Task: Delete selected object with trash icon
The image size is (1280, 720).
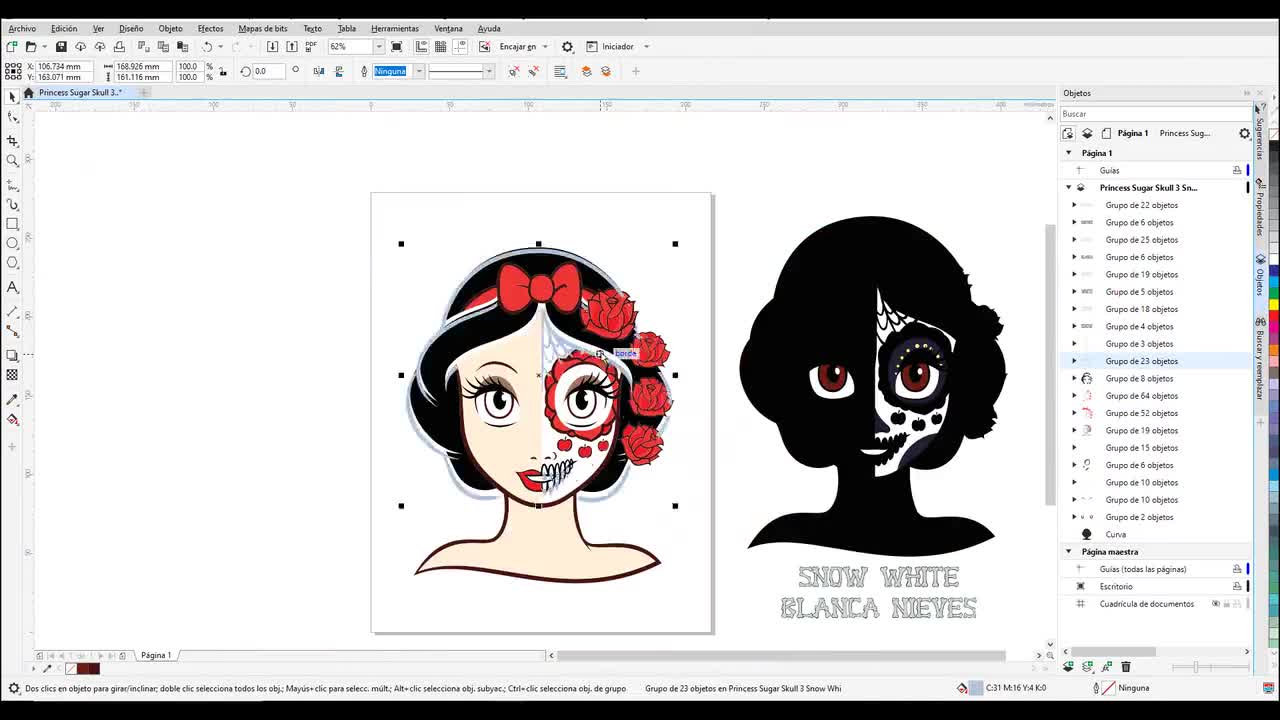Action: [1125, 666]
